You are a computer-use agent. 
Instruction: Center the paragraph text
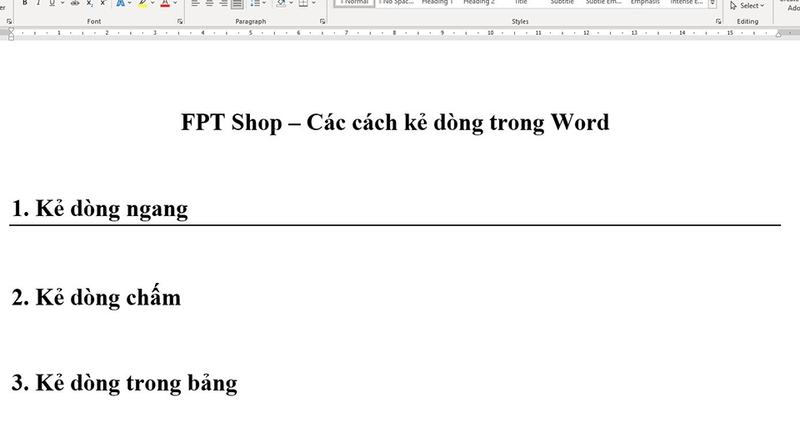point(209,3)
